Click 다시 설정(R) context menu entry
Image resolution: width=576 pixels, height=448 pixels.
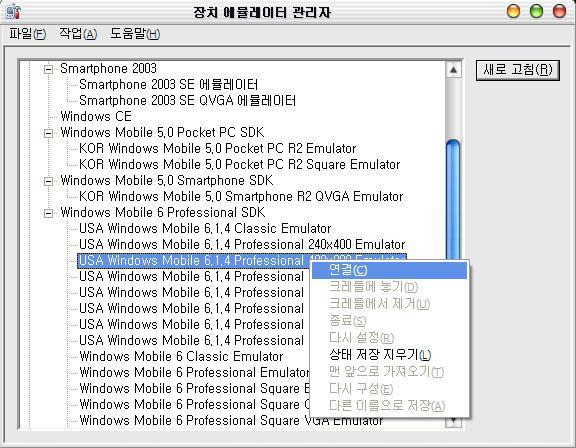coord(389,337)
